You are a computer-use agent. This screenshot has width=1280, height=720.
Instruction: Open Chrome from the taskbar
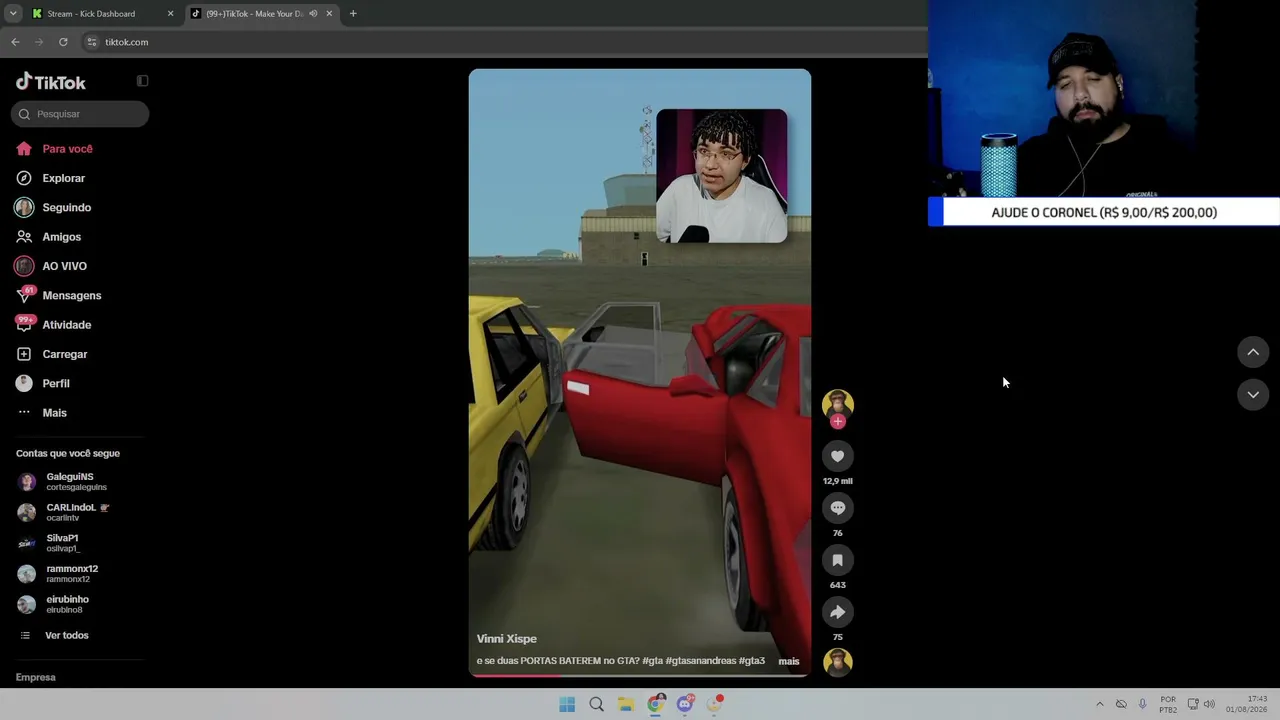655,704
